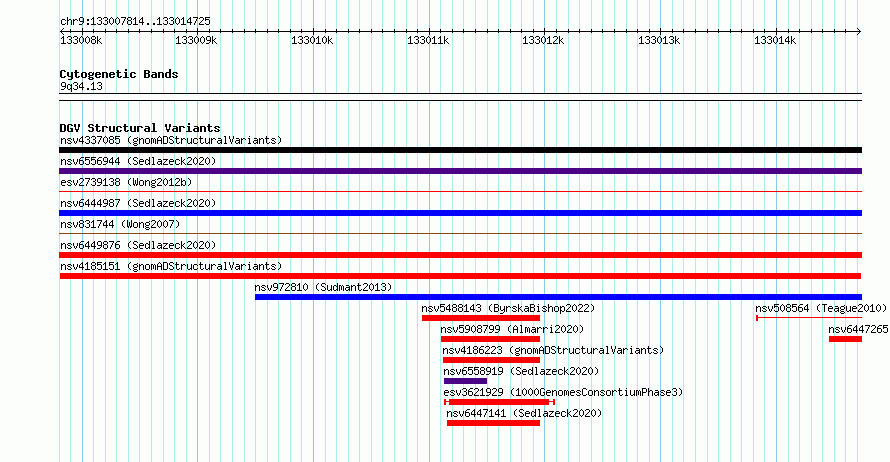Click the nsv508564 thin red line
890x462 pixels.
coord(809,318)
